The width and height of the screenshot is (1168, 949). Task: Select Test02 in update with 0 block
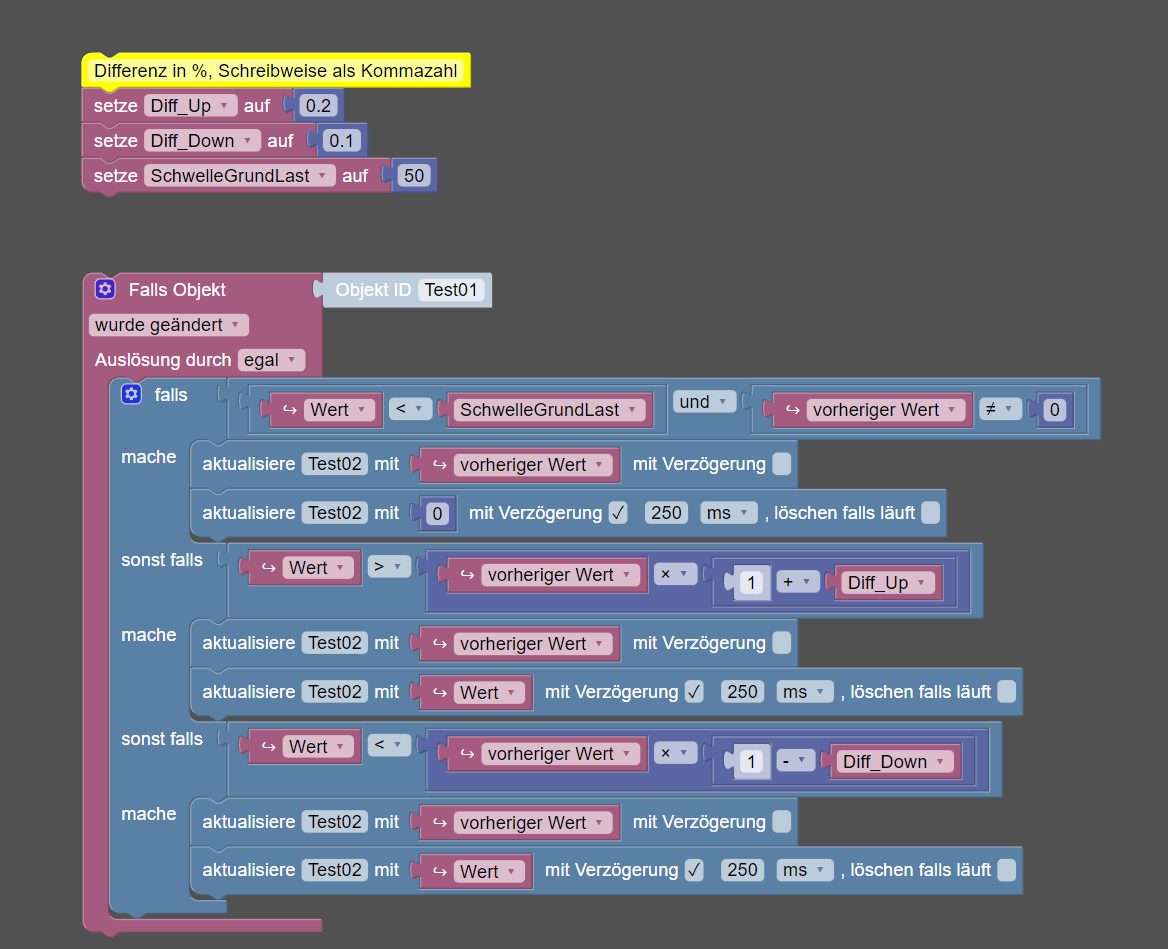(x=334, y=512)
